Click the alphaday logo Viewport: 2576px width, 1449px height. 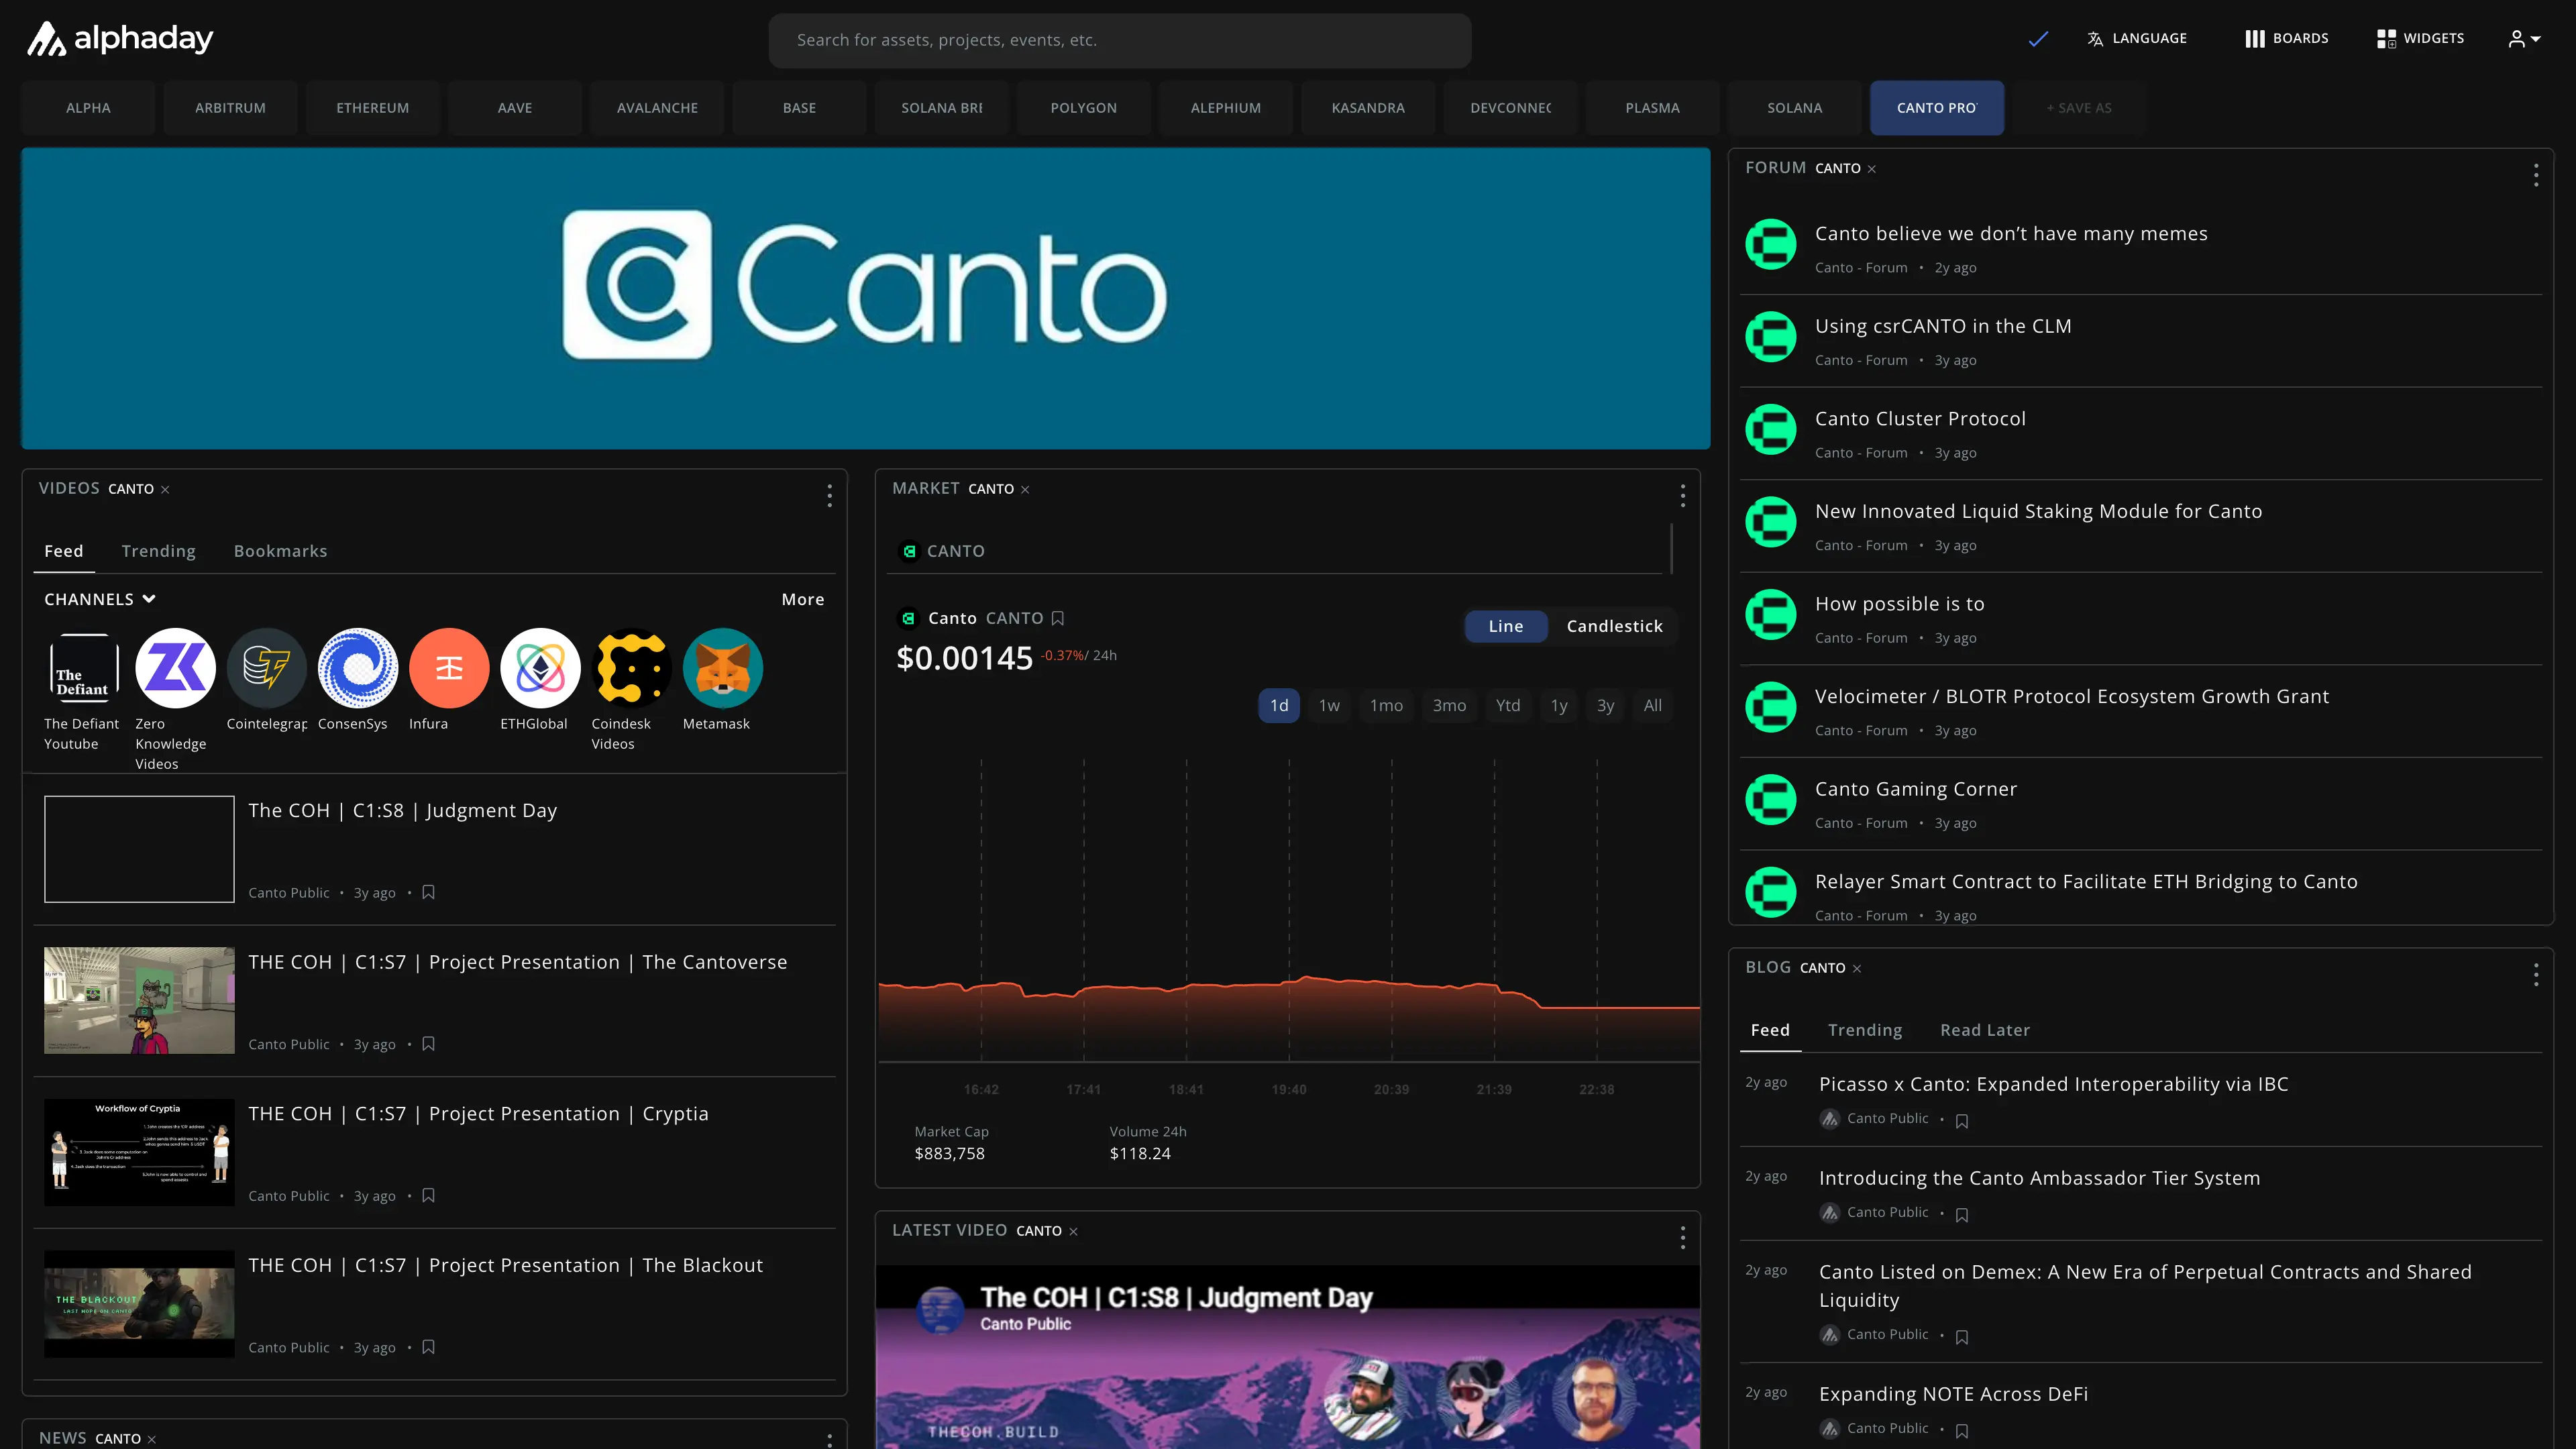(119, 39)
